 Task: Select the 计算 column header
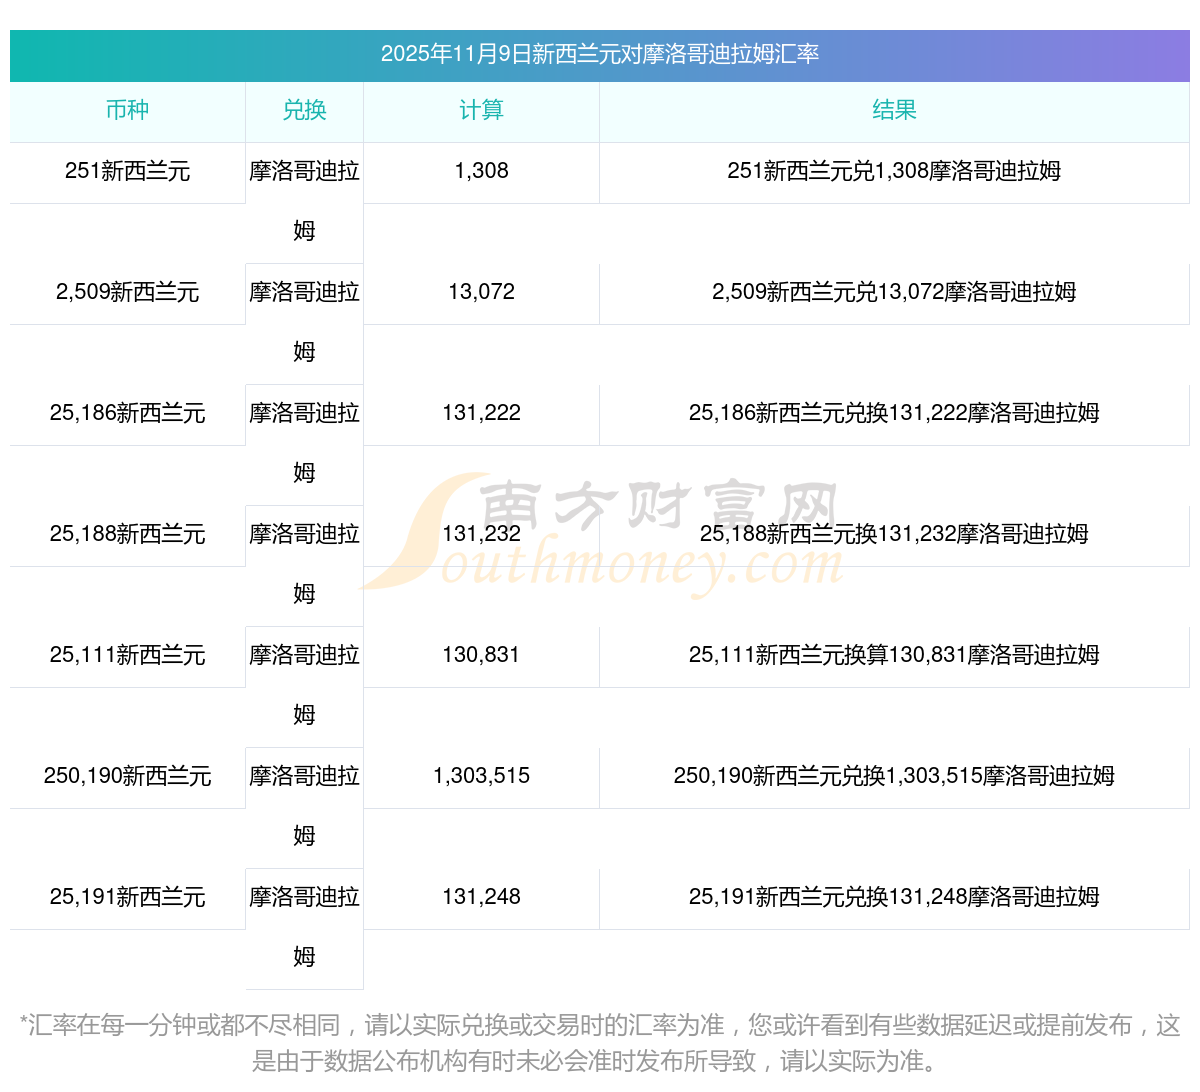[481, 111]
